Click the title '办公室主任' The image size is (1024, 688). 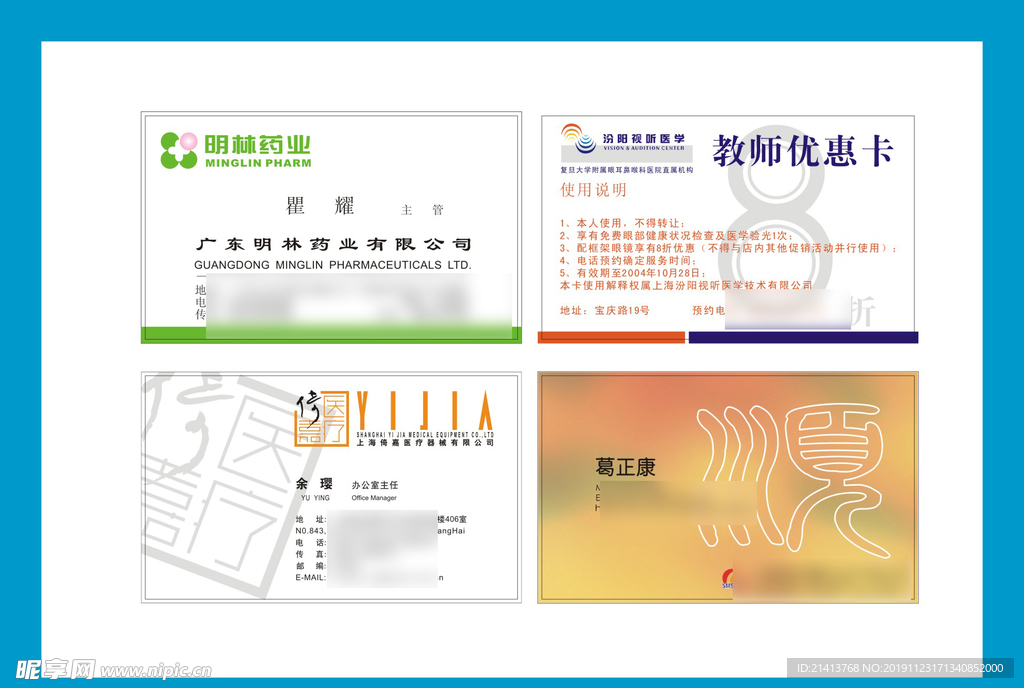[375, 485]
